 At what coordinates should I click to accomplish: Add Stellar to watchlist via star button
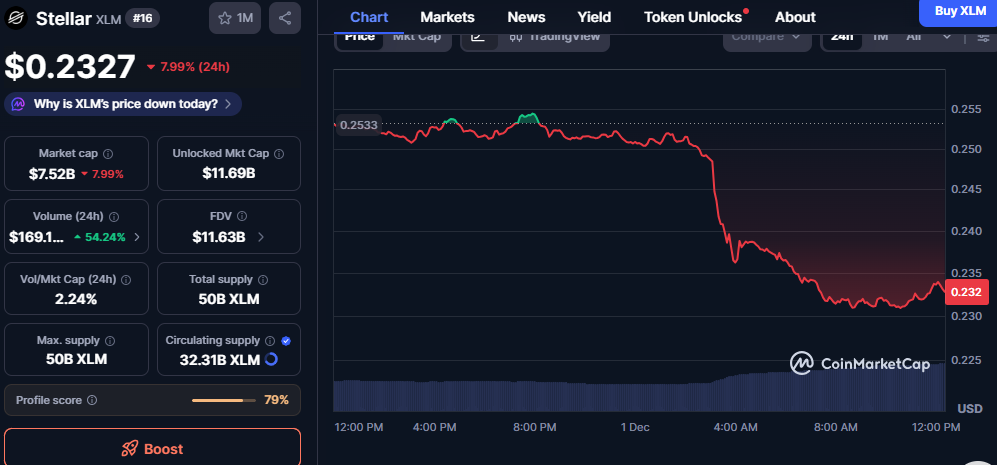235,18
